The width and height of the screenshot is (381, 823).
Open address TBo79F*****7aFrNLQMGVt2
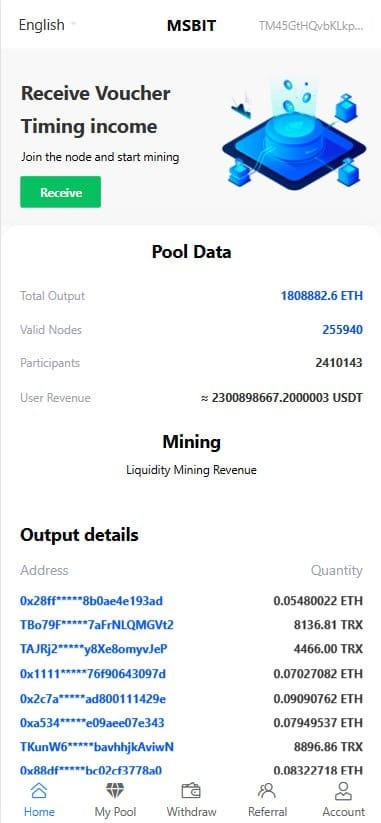(97, 625)
